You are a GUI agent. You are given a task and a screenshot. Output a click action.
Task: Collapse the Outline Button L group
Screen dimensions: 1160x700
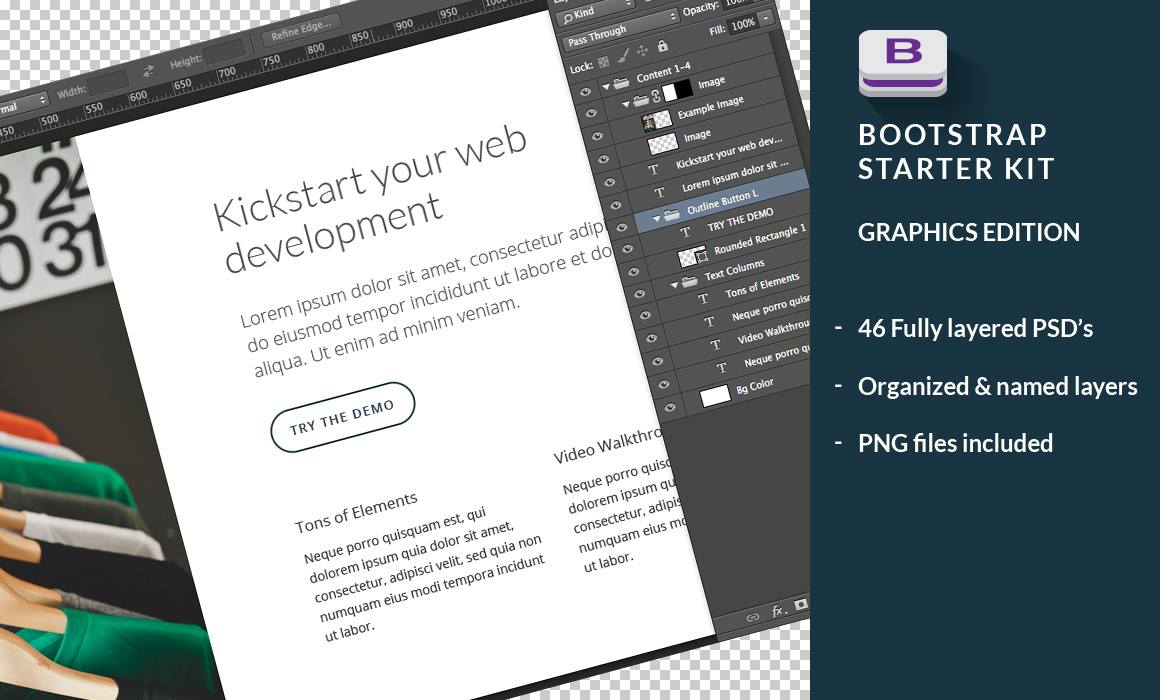point(655,219)
